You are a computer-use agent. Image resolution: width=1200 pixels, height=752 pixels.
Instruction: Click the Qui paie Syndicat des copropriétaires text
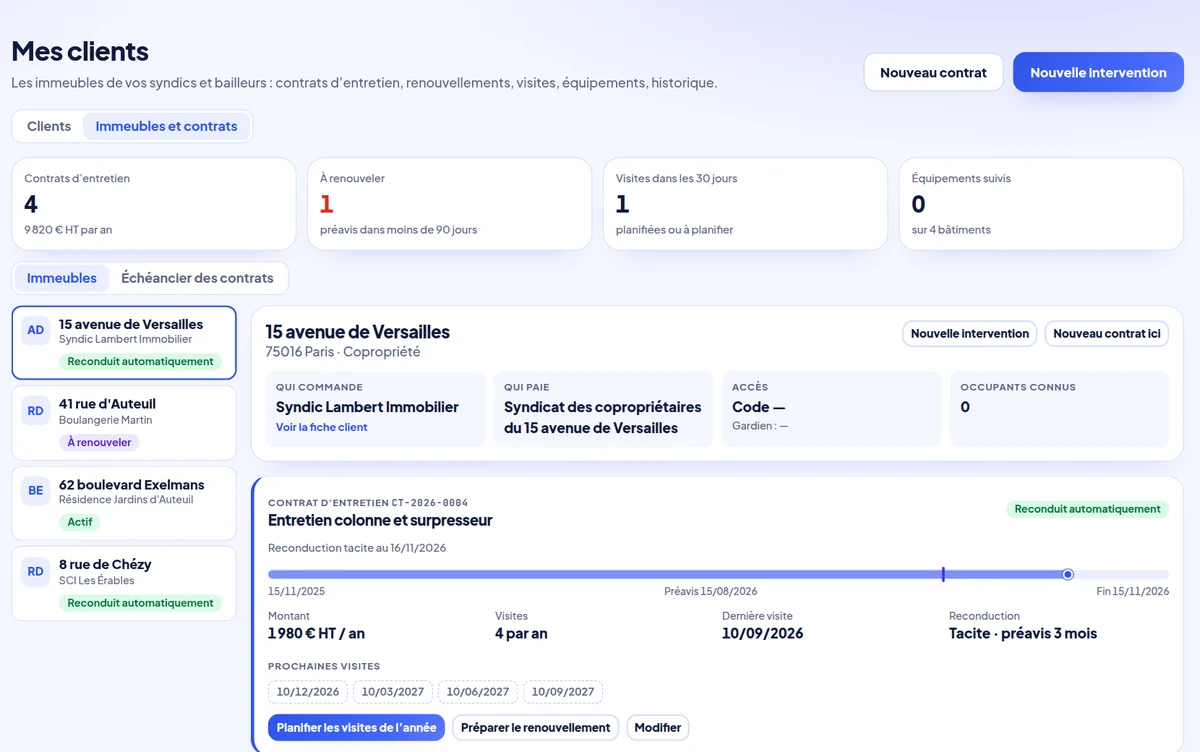tap(603, 418)
